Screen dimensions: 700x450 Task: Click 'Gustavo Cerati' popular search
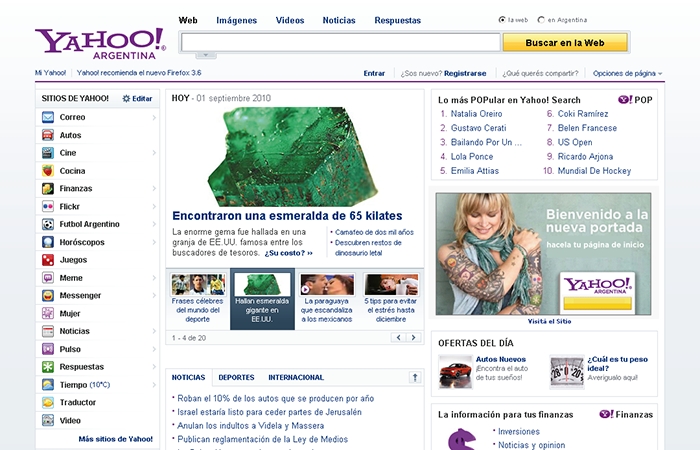pyautogui.click(x=478, y=128)
